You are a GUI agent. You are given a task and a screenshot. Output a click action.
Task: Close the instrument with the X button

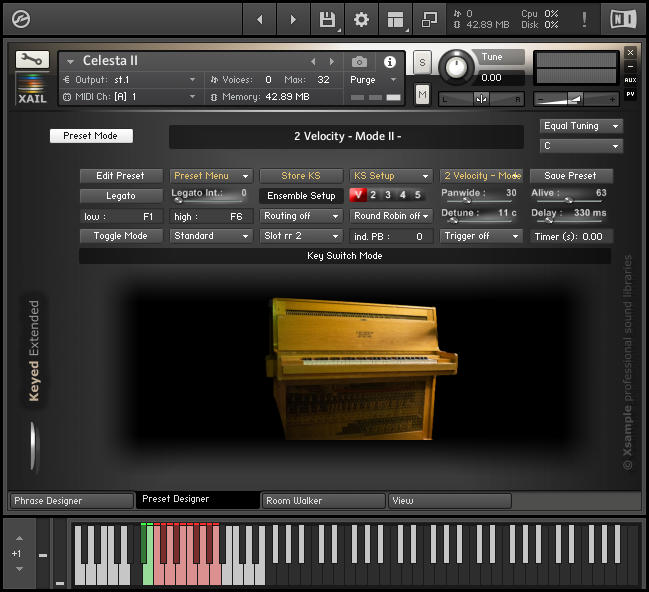click(x=630, y=52)
